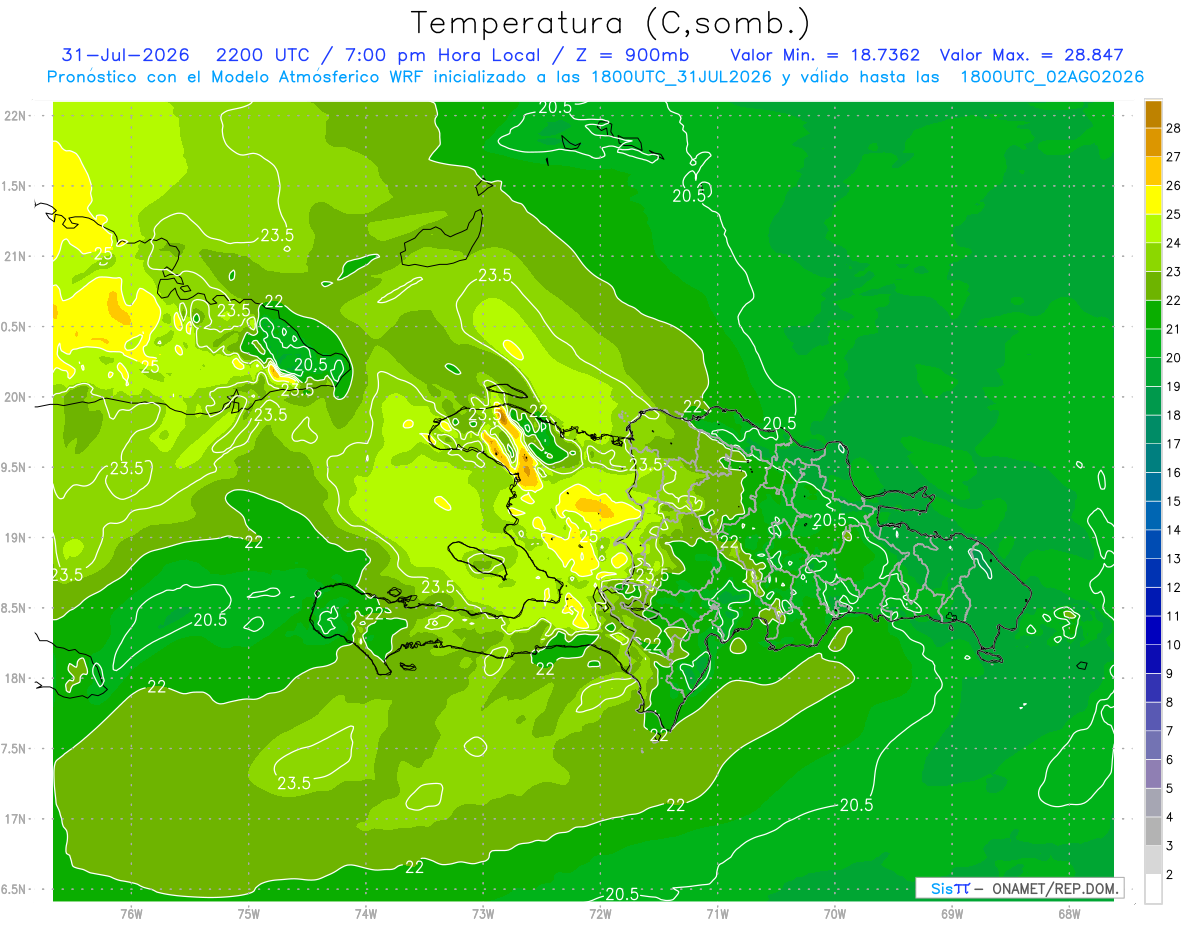
Task: Click the "20N" latitude axis label
Action: pyautogui.click(x=14, y=397)
